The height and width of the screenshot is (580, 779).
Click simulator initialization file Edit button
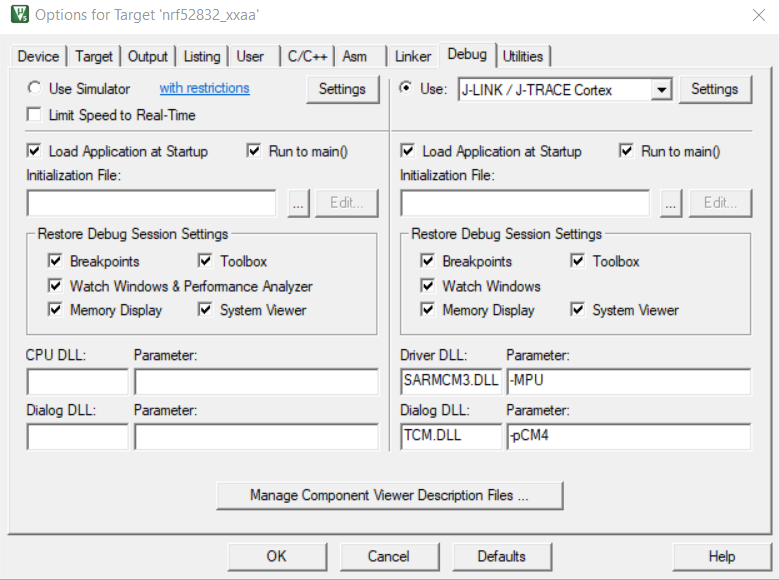click(x=347, y=203)
